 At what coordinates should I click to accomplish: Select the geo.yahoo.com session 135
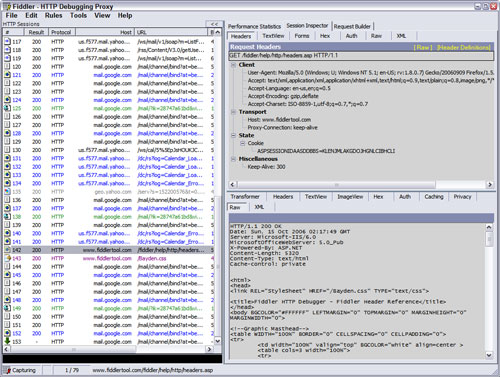(x=109, y=192)
